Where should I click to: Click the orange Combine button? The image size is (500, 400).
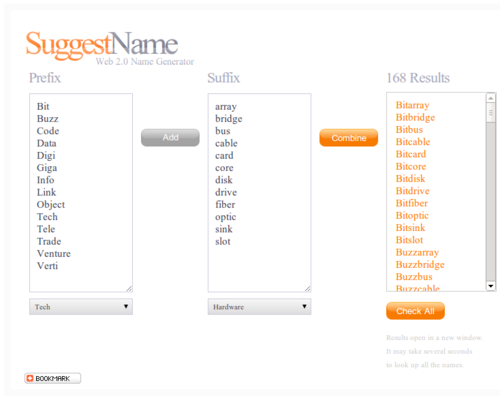pyautogui.click(x=349, y=138)
